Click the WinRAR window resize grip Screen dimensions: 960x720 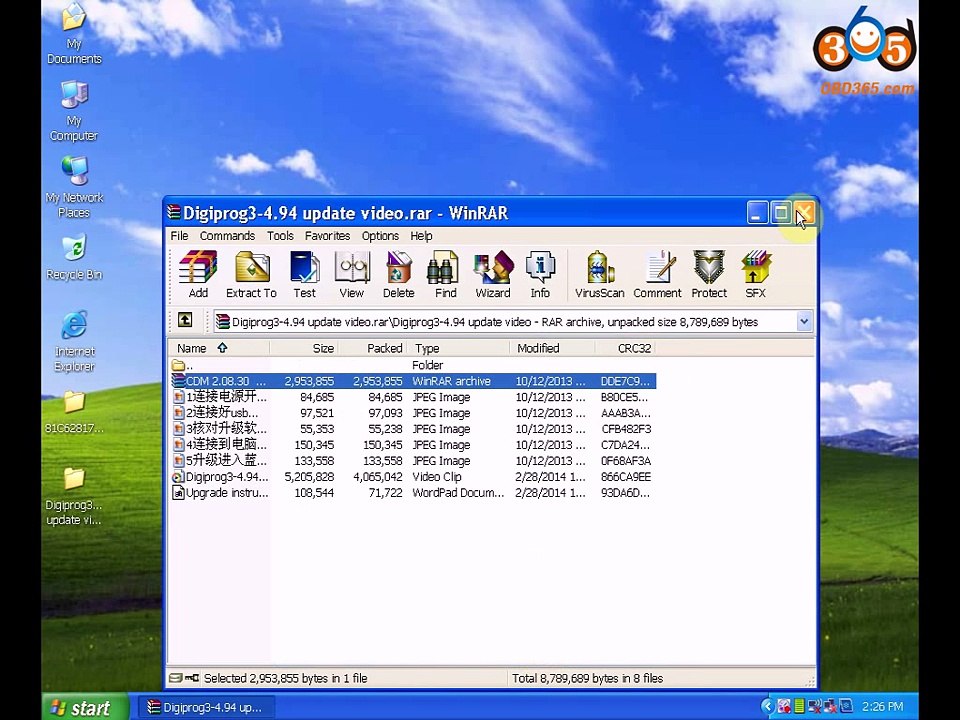pos(810,680)
